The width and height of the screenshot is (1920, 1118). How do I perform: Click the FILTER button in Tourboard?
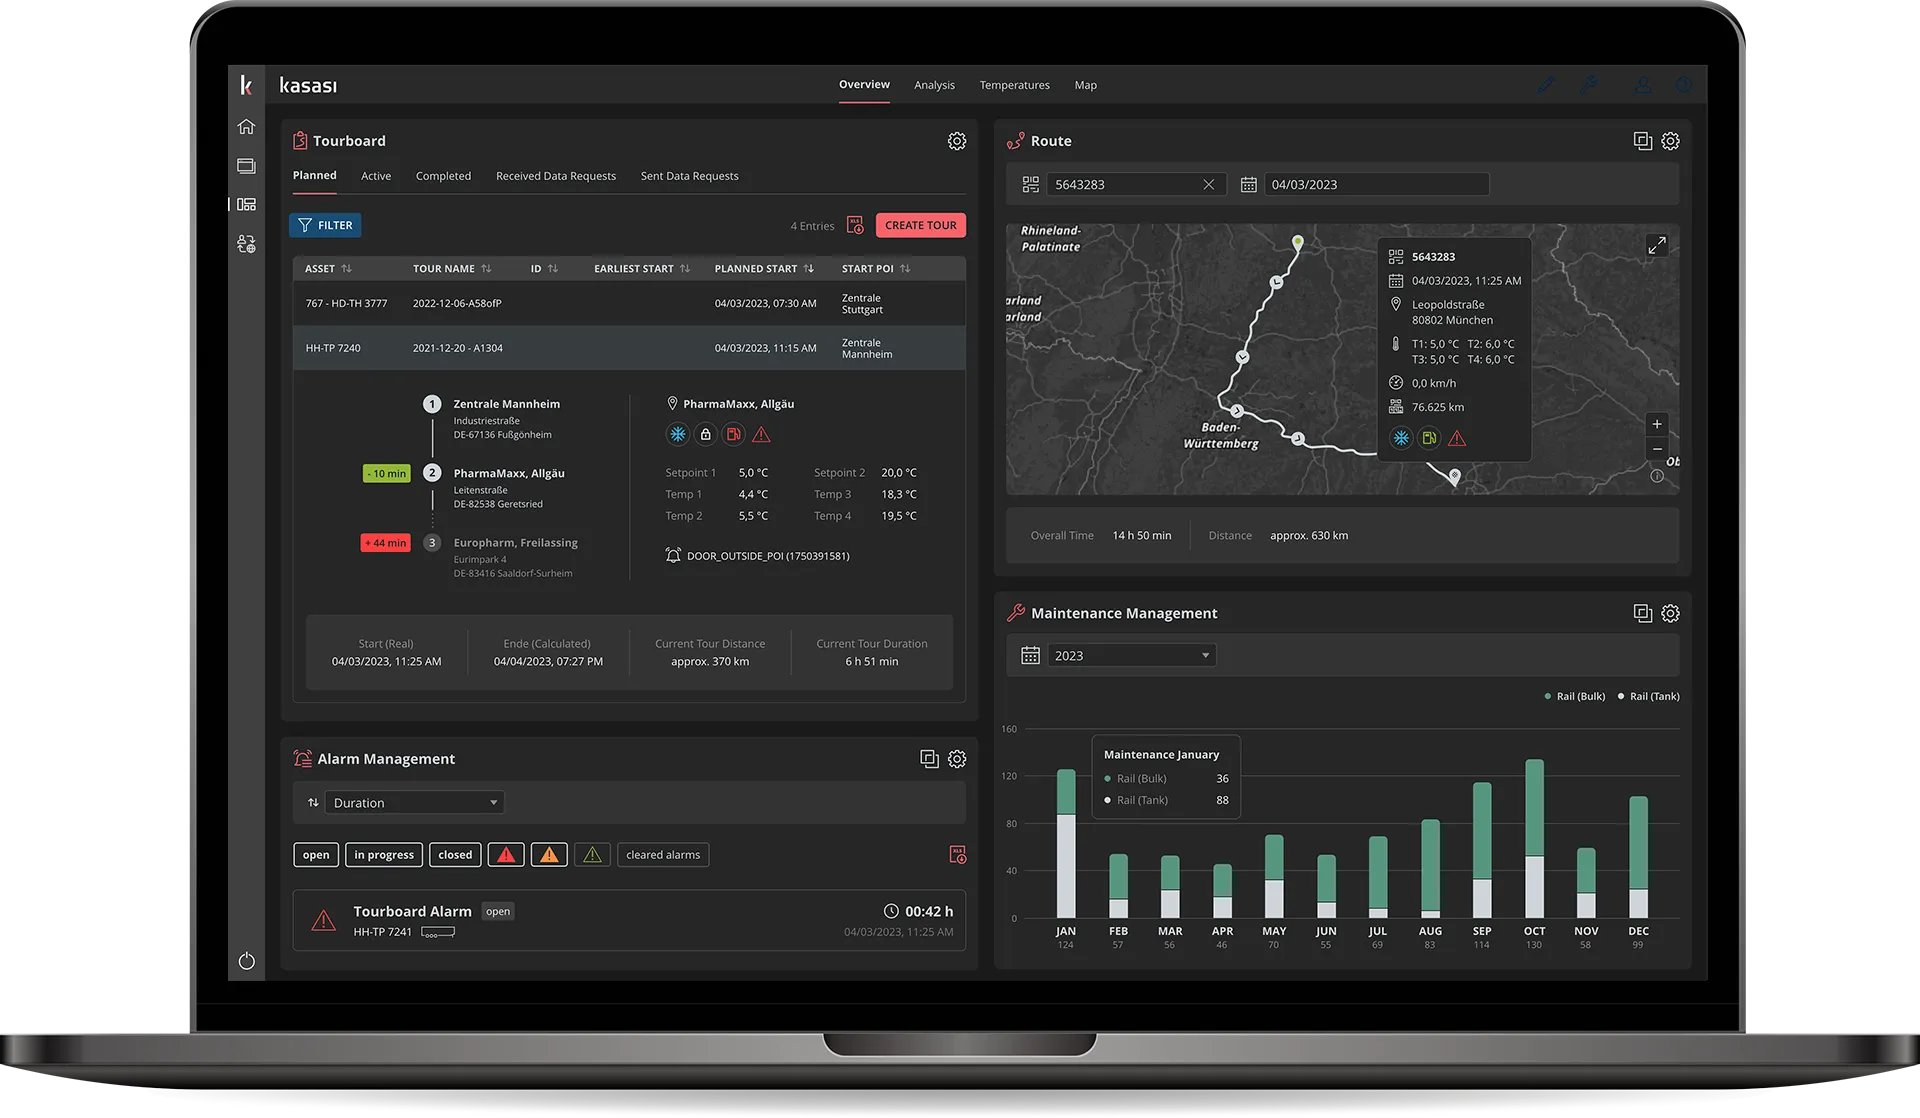point(325,226)
